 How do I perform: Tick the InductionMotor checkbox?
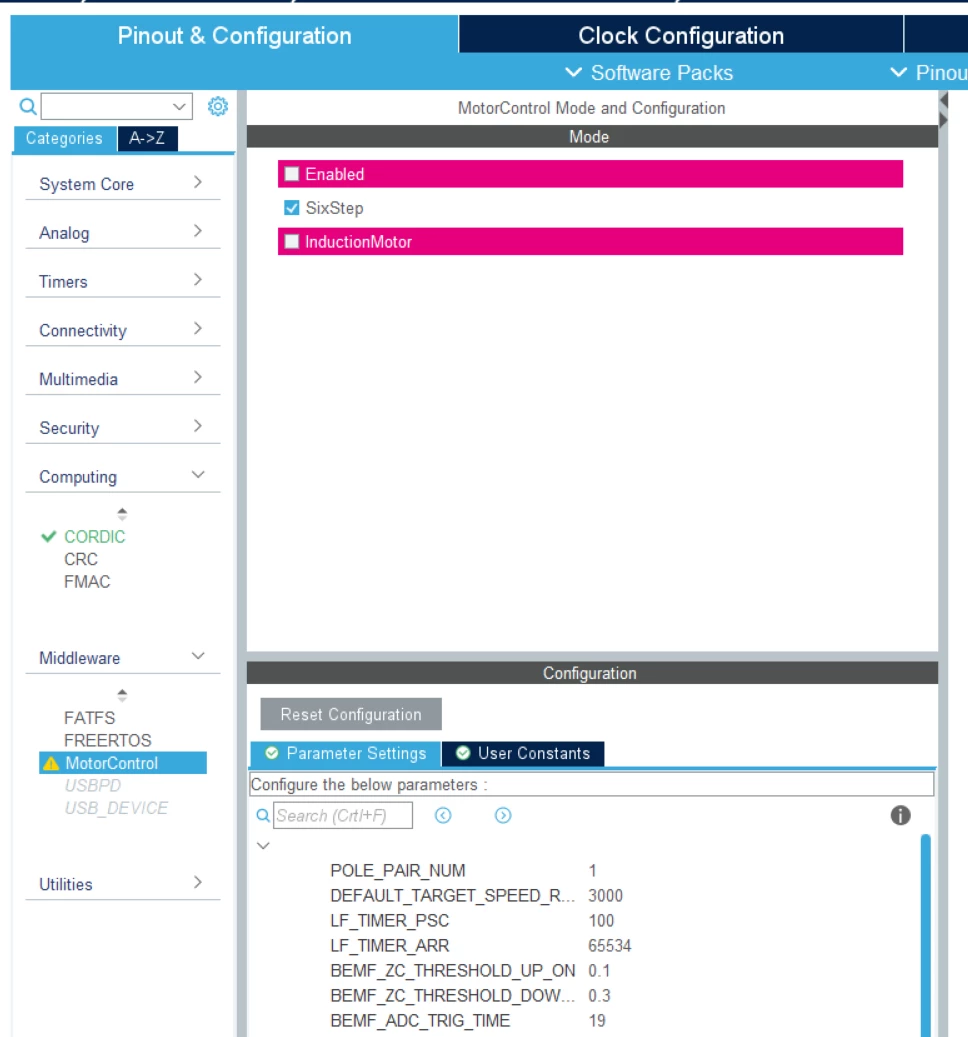pyautogui.click(x=292, y=241)
